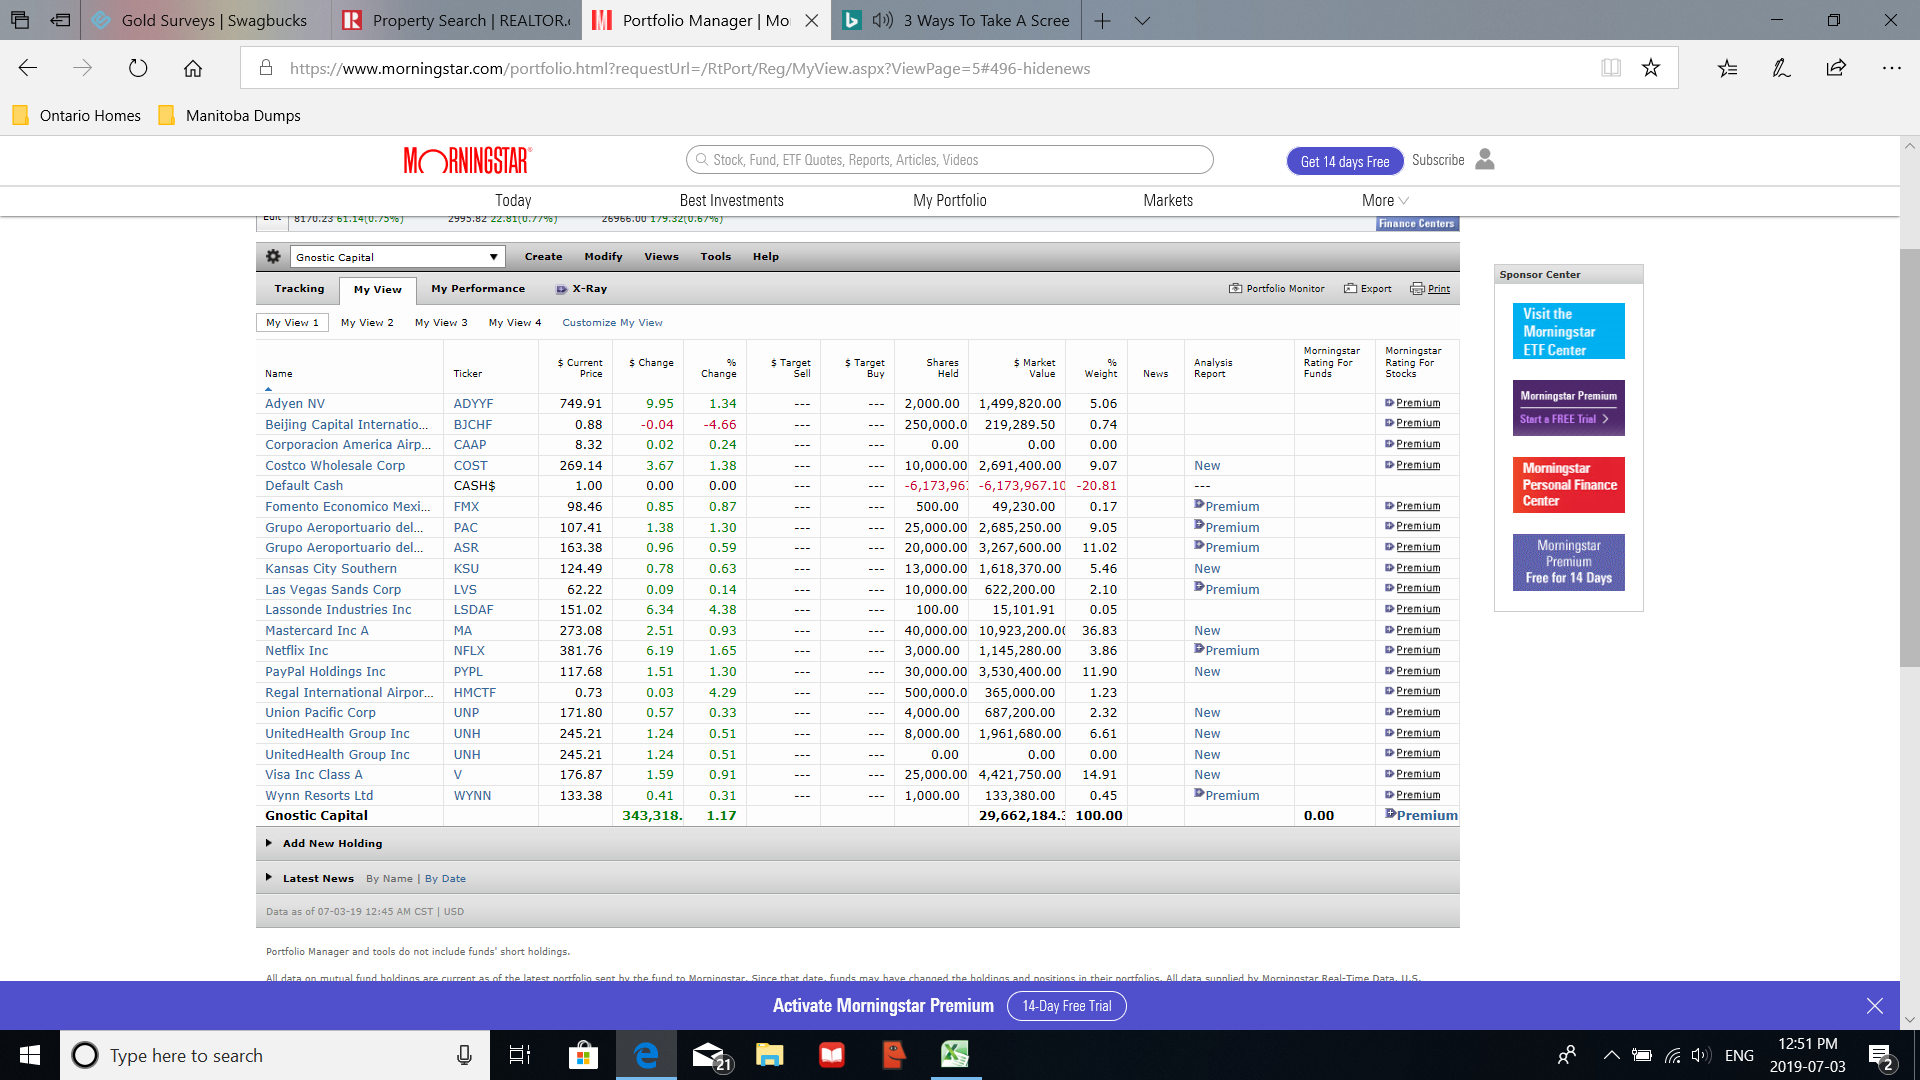
Task: Open the portfolio settings gear icon
Action: (273, 257)
